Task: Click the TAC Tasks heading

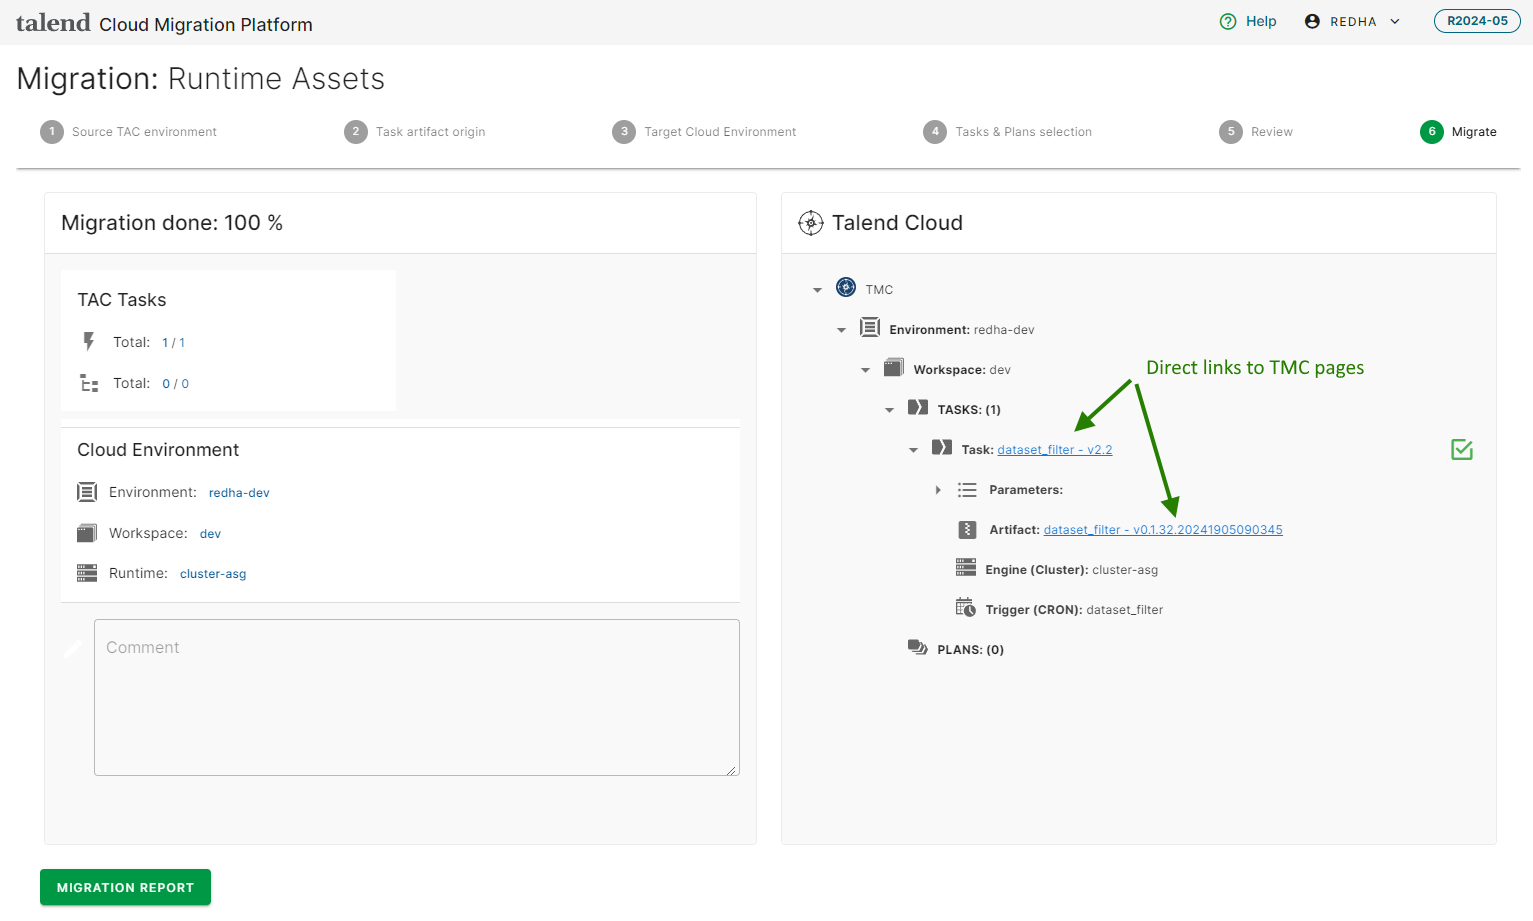Action: 122,300
